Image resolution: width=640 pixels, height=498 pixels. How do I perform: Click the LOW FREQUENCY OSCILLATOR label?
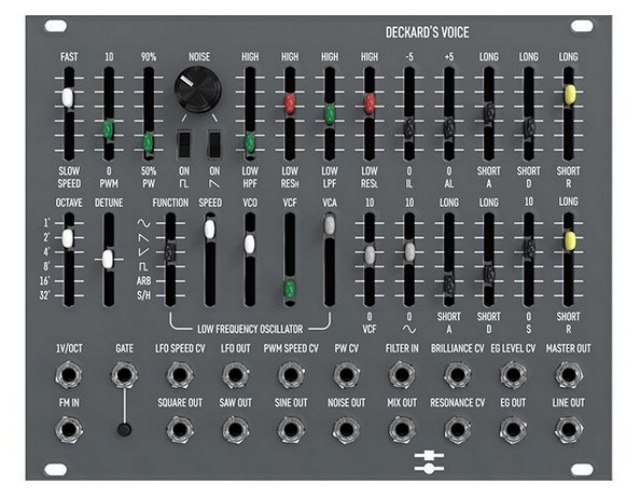coord(250,329)
